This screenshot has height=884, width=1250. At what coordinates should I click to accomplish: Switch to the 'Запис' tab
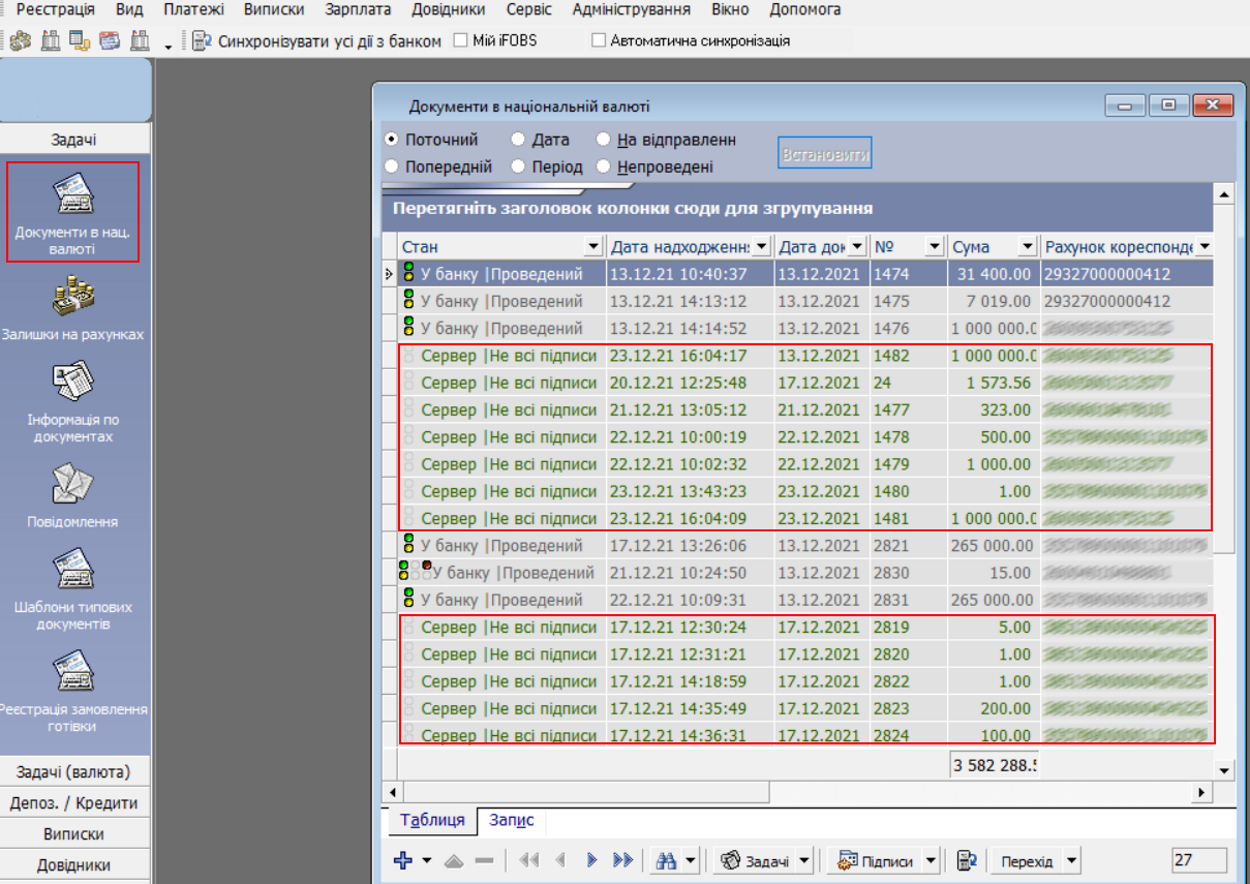click(x=511, y=820)
